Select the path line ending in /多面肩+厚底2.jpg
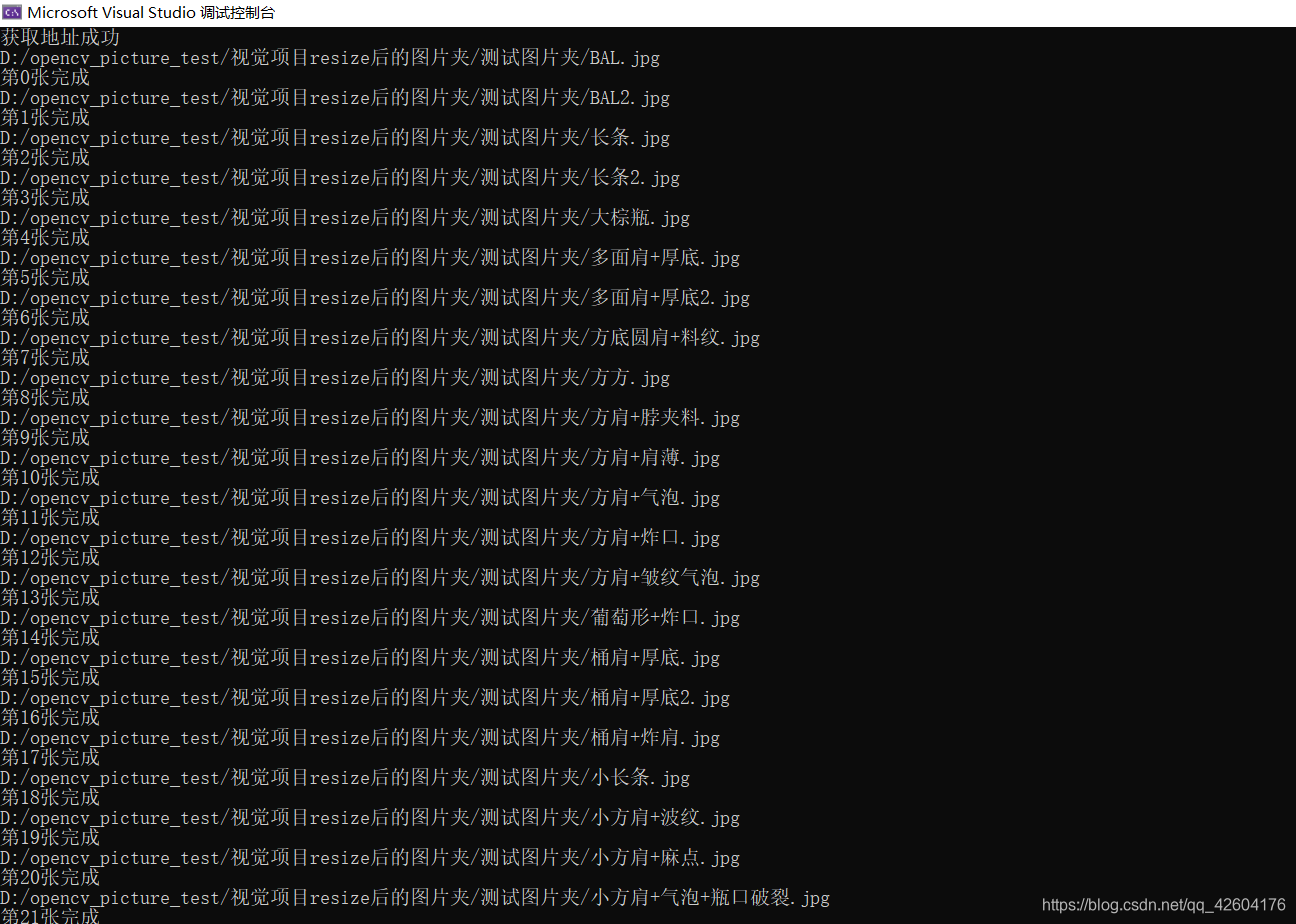The image size is (1296, 924). [375, 298]
